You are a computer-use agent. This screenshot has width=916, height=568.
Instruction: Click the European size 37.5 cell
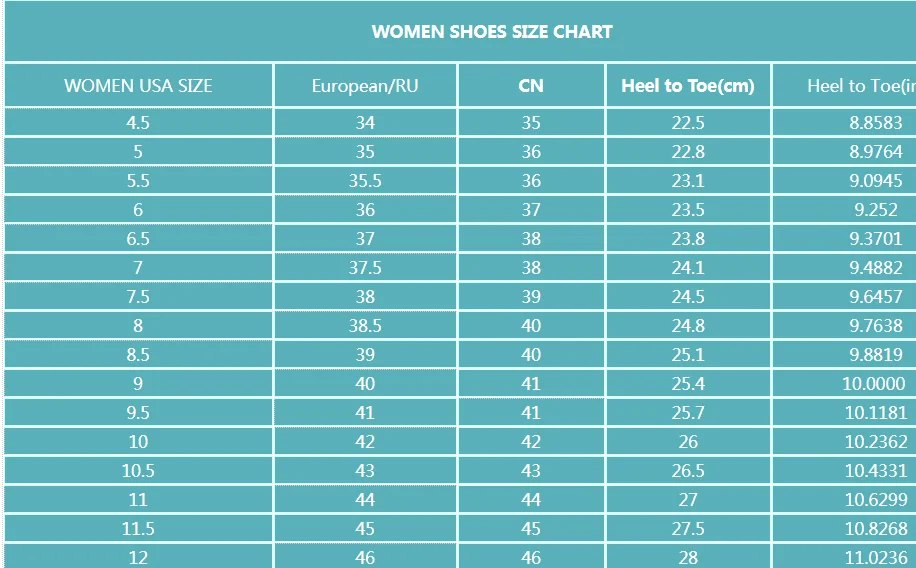coord(365,268)
